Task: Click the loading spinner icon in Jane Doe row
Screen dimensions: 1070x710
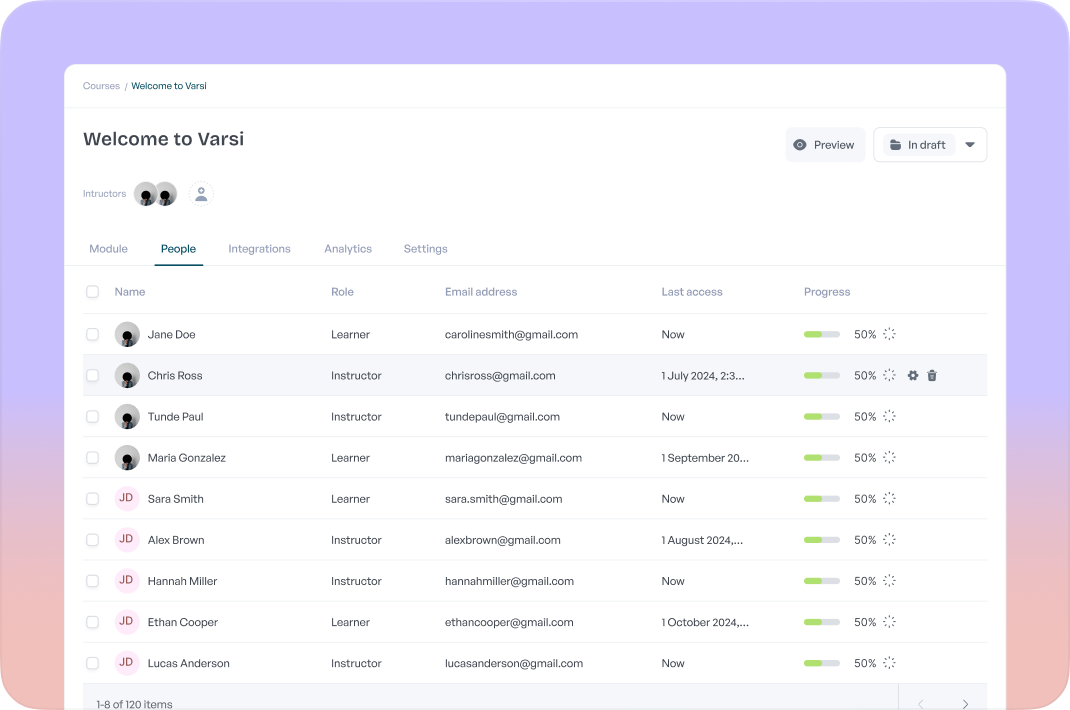Action: click(889, 335)
